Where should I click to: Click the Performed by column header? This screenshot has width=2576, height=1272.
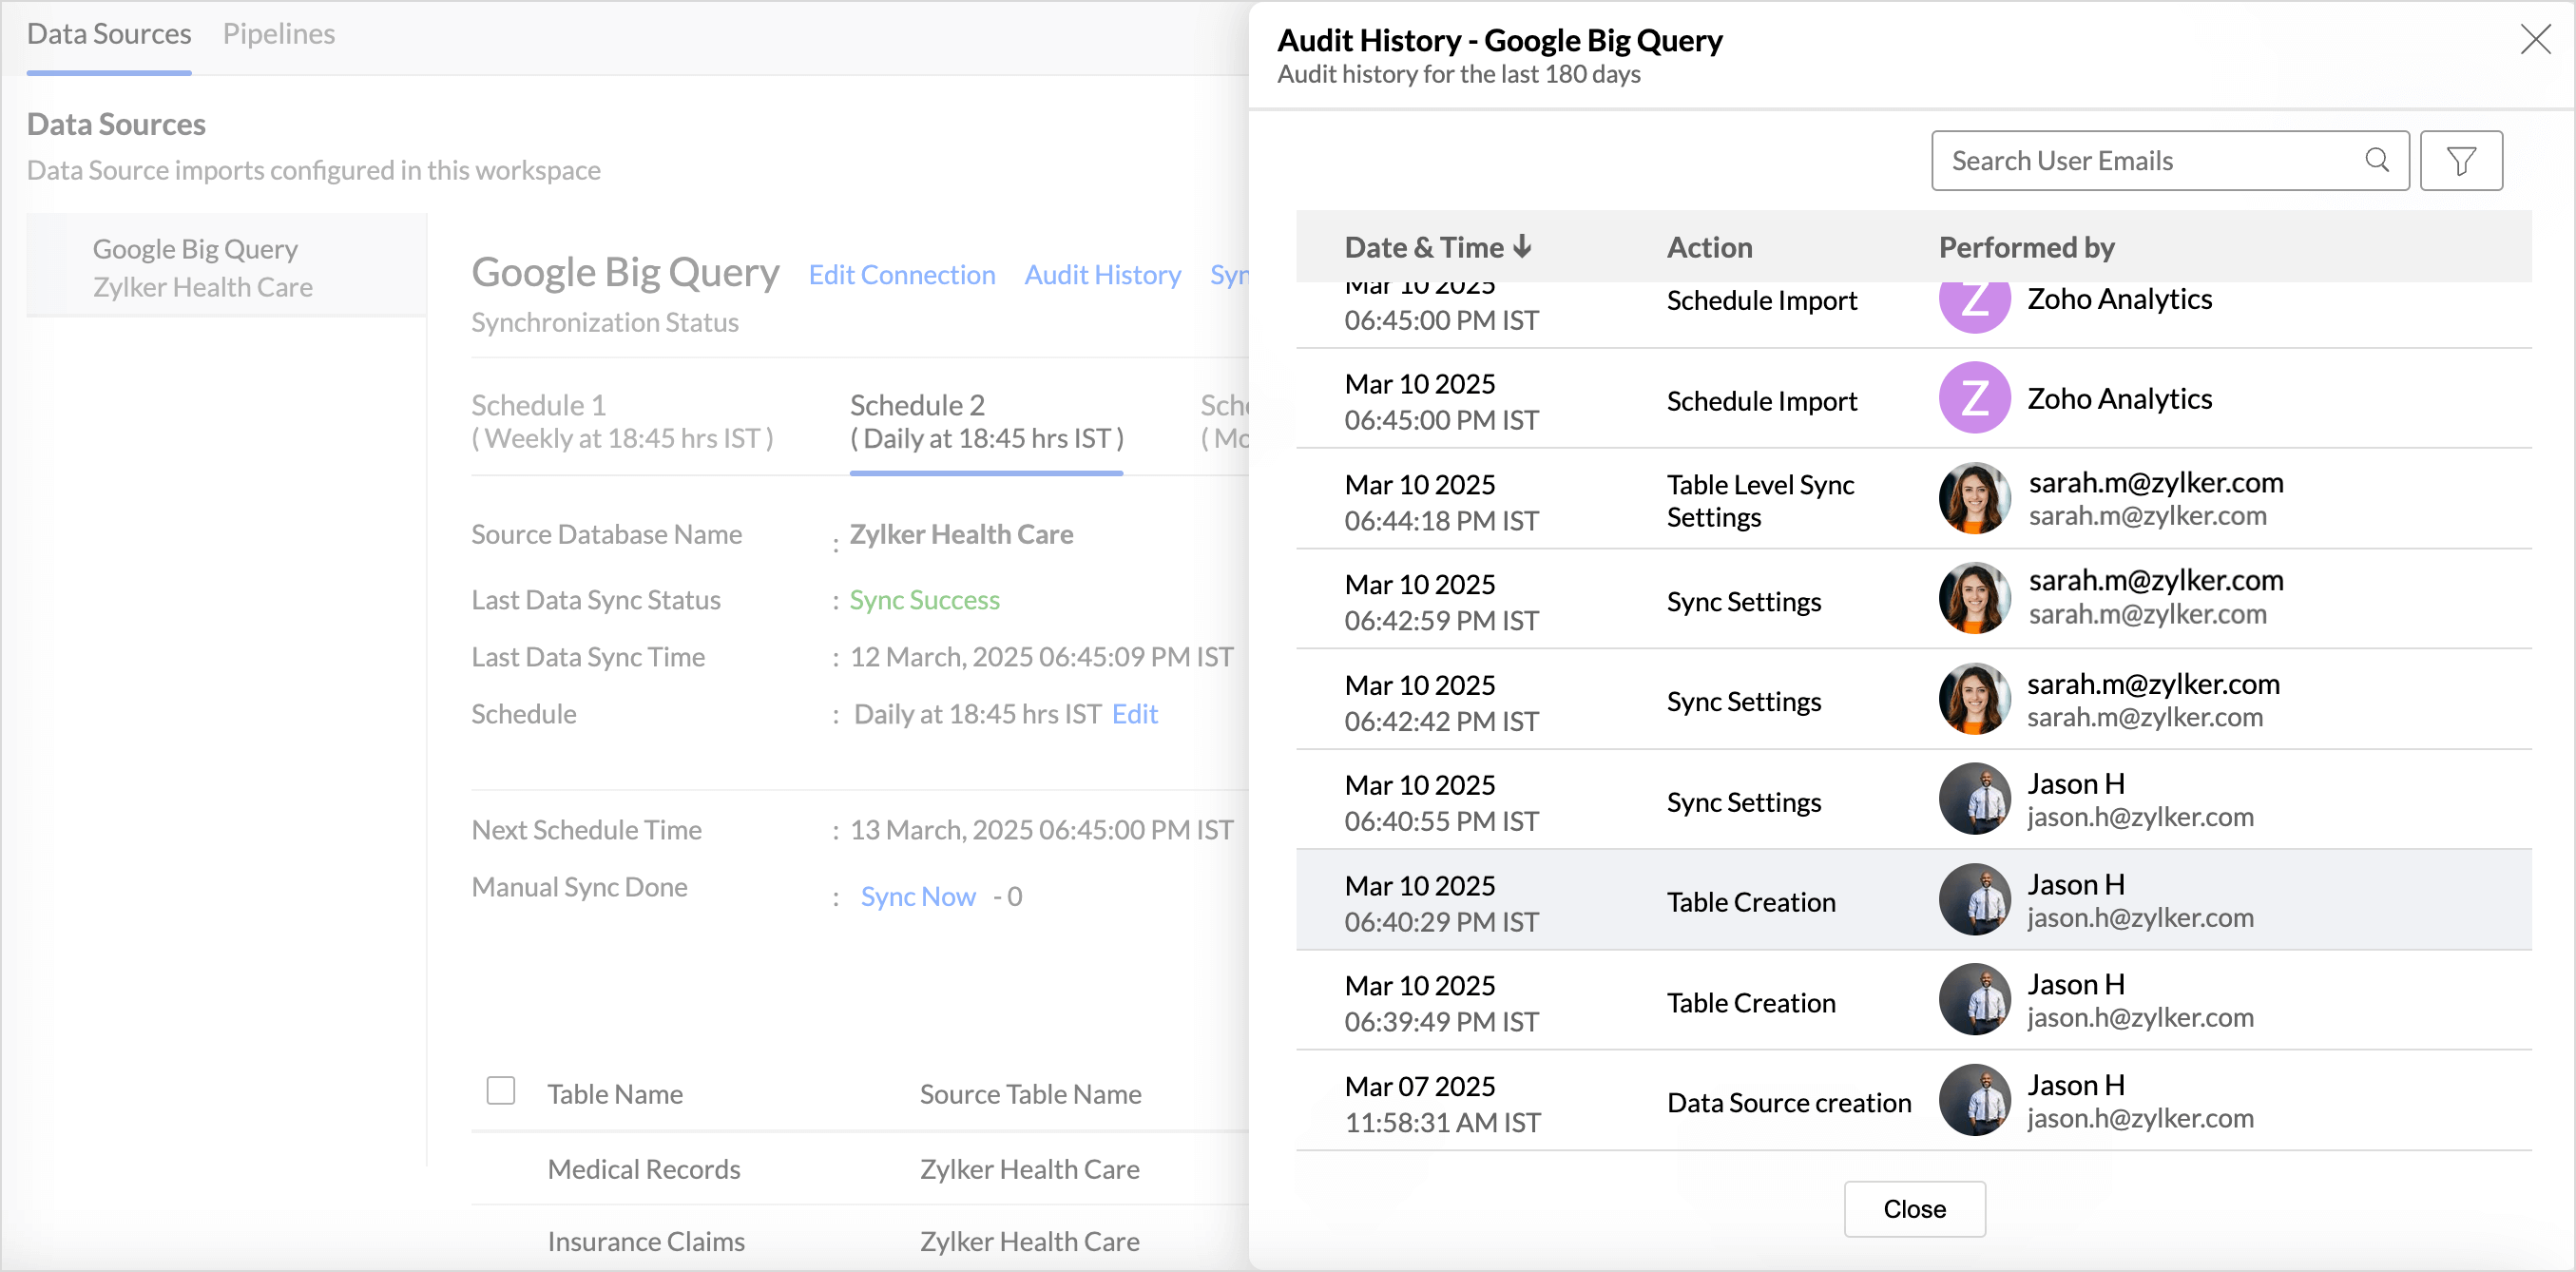(2026, 247)
